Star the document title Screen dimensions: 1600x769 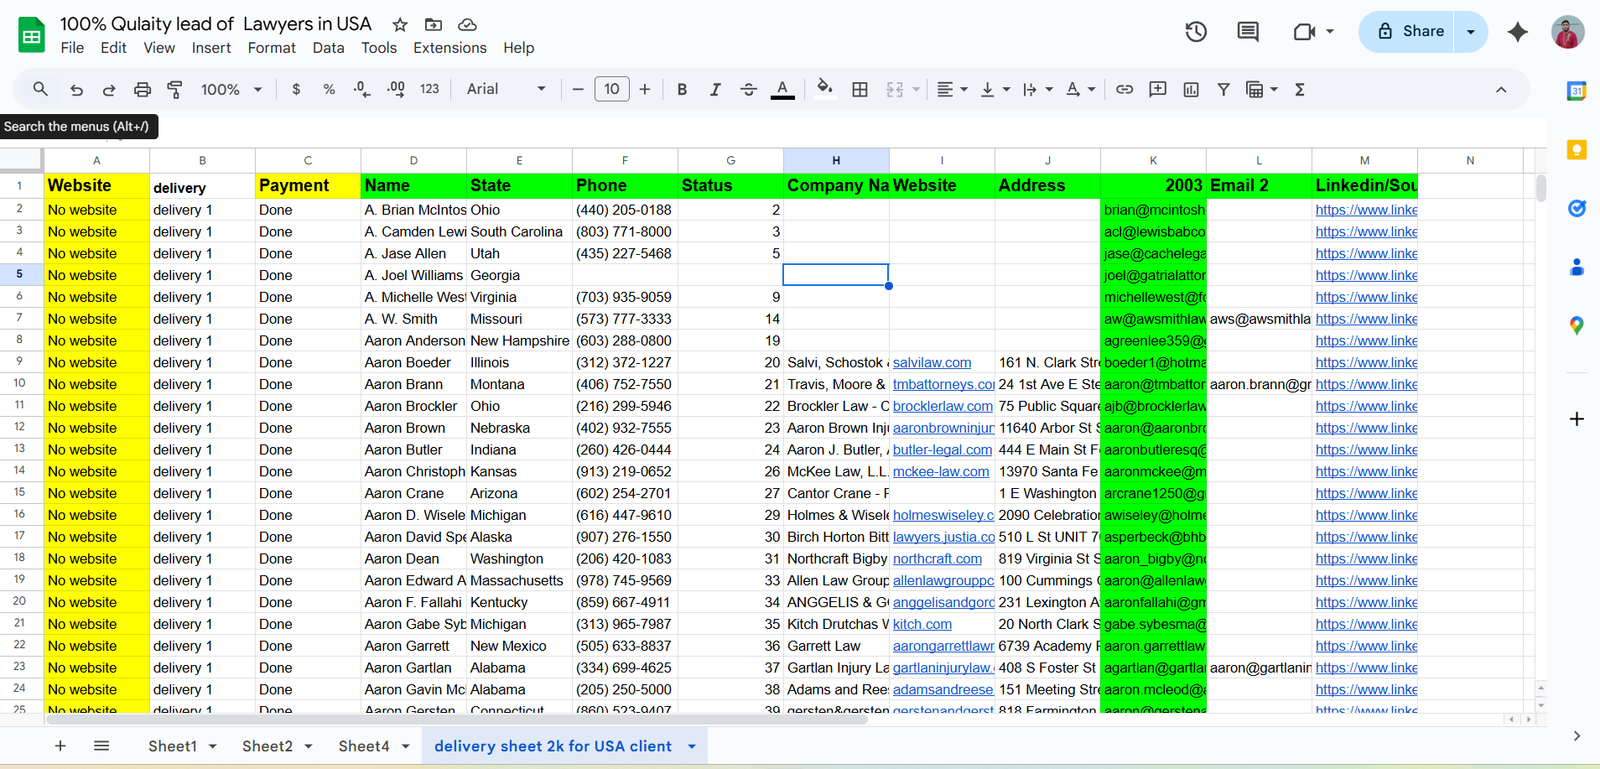[x=400, y=24]
